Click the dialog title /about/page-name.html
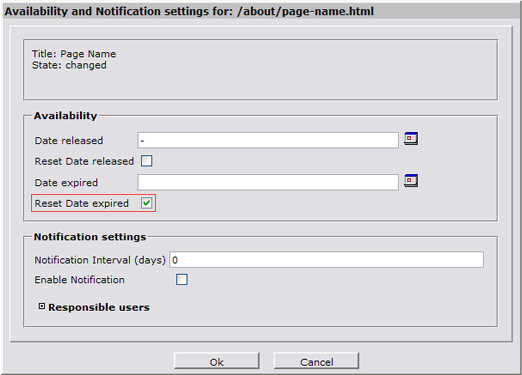This screenshot has width=522, height=375. (x=305, y=11)
